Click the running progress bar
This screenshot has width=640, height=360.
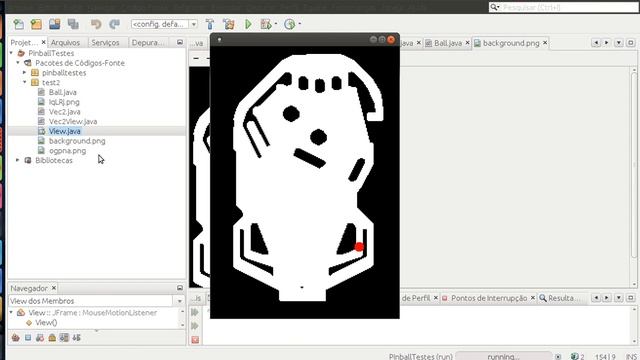tap(504, 356)
